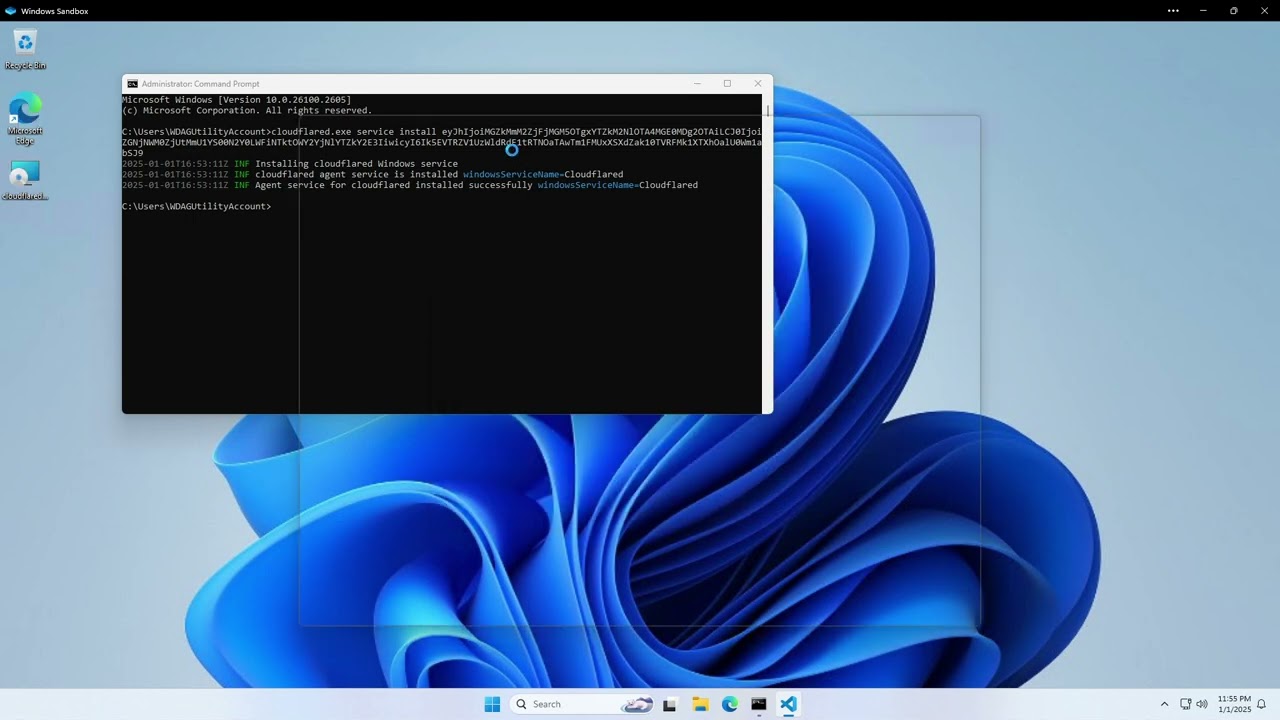
Task: Open the notifications bell
Action: coord(1262,704)
